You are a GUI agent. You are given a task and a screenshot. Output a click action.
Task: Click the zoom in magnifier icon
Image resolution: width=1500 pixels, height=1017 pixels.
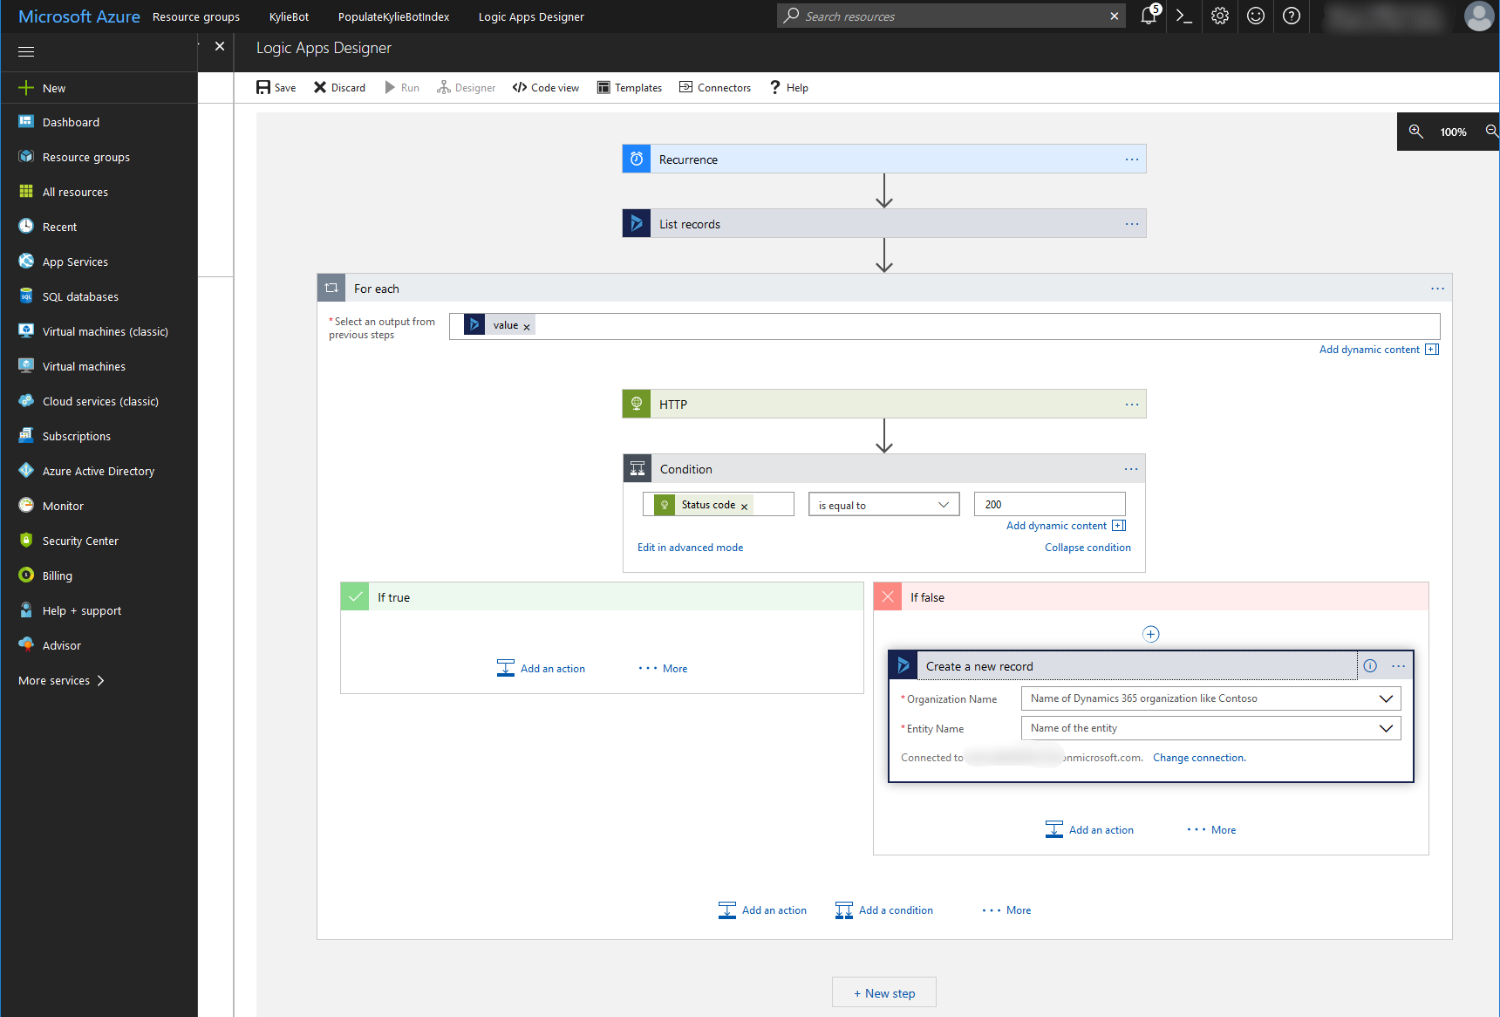(x=1416, y=131)
